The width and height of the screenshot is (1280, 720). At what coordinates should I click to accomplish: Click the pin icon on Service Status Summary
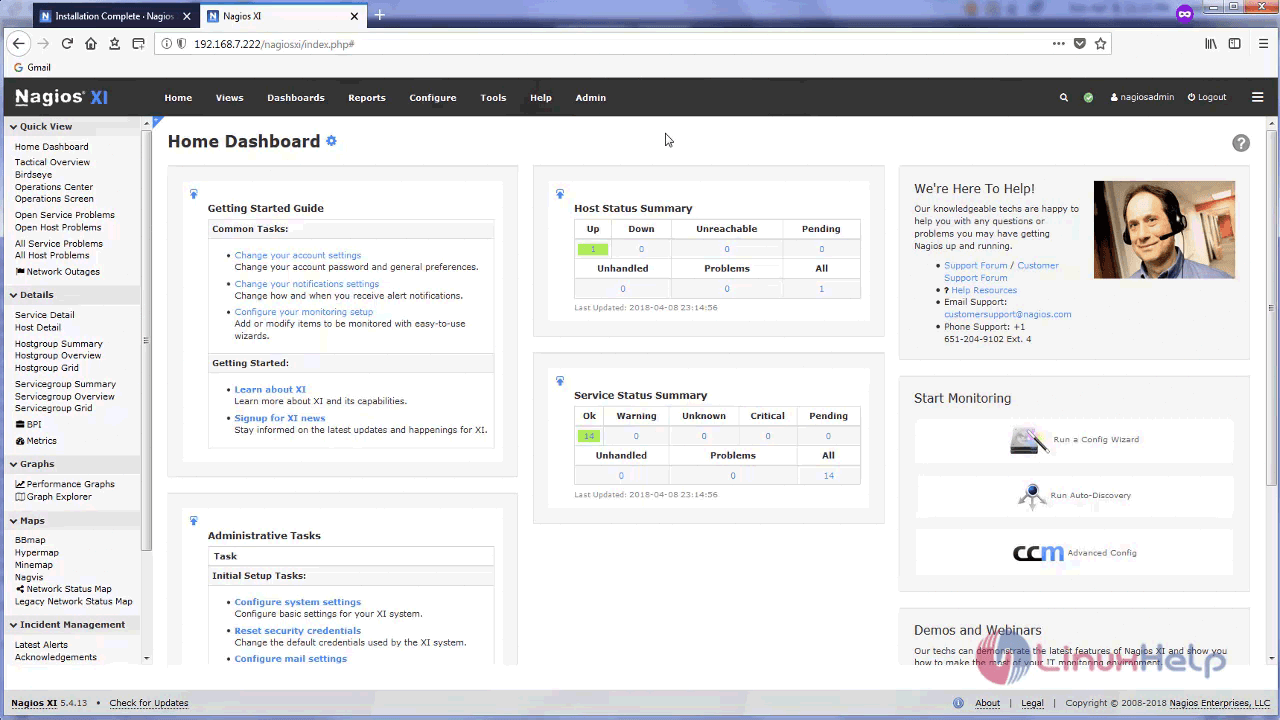point(560,381)
